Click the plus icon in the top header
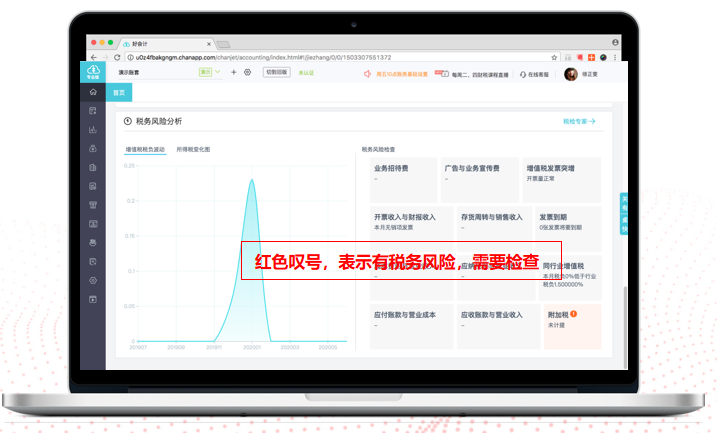Image resolution: width=717 pixels, height=433 pixels. point(233,73)
